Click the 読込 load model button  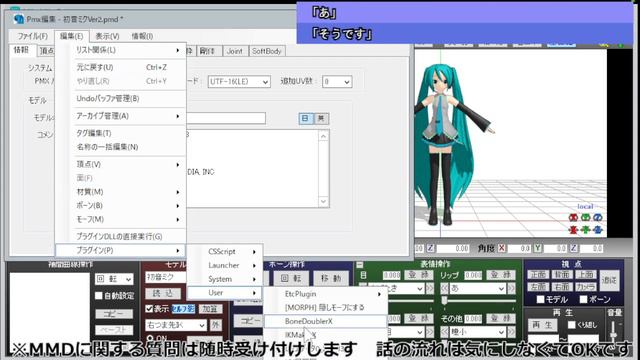click(162, 293)
